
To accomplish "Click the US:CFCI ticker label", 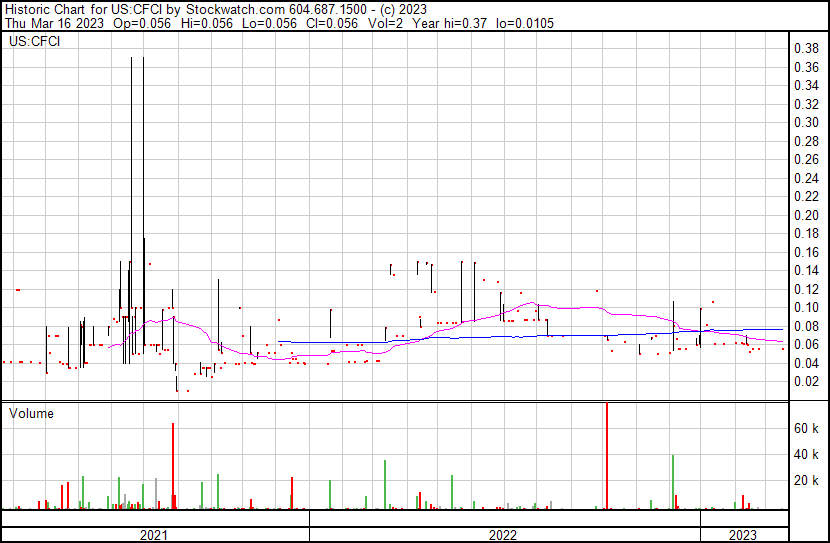I will pyautogui.click(x=33, y=42).
